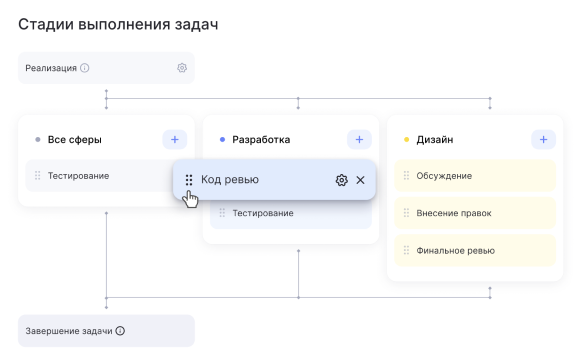This screenshot has height=364, width=576.
Task: Add stage to Разработка column
Action: 359,140
